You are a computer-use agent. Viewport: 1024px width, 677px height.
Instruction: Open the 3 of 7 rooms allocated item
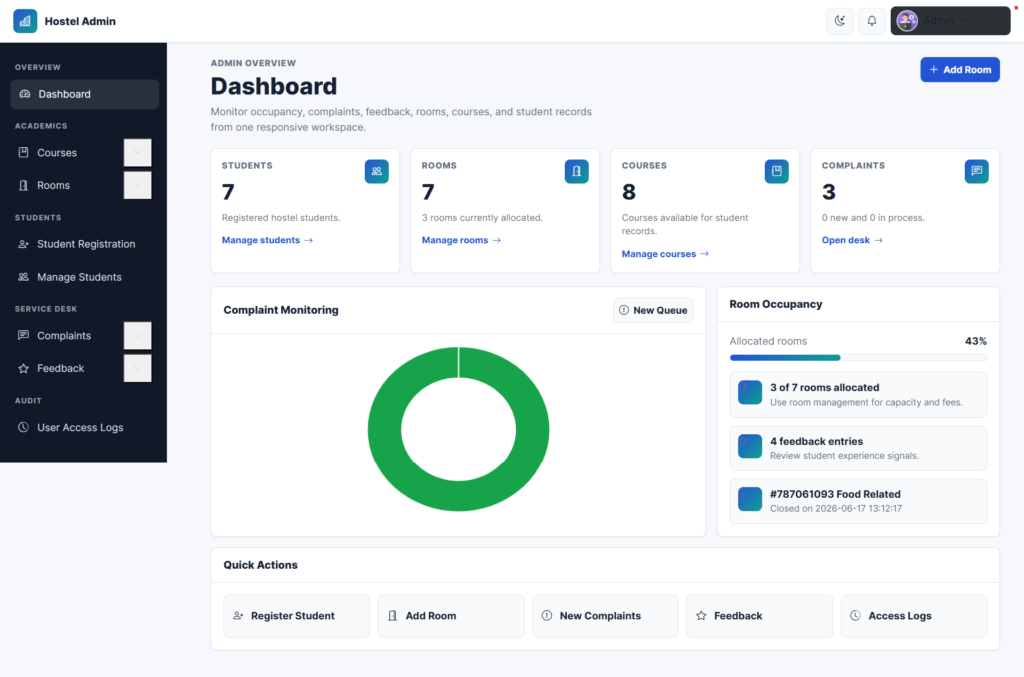pyautogui.click(x=858, y=394)
